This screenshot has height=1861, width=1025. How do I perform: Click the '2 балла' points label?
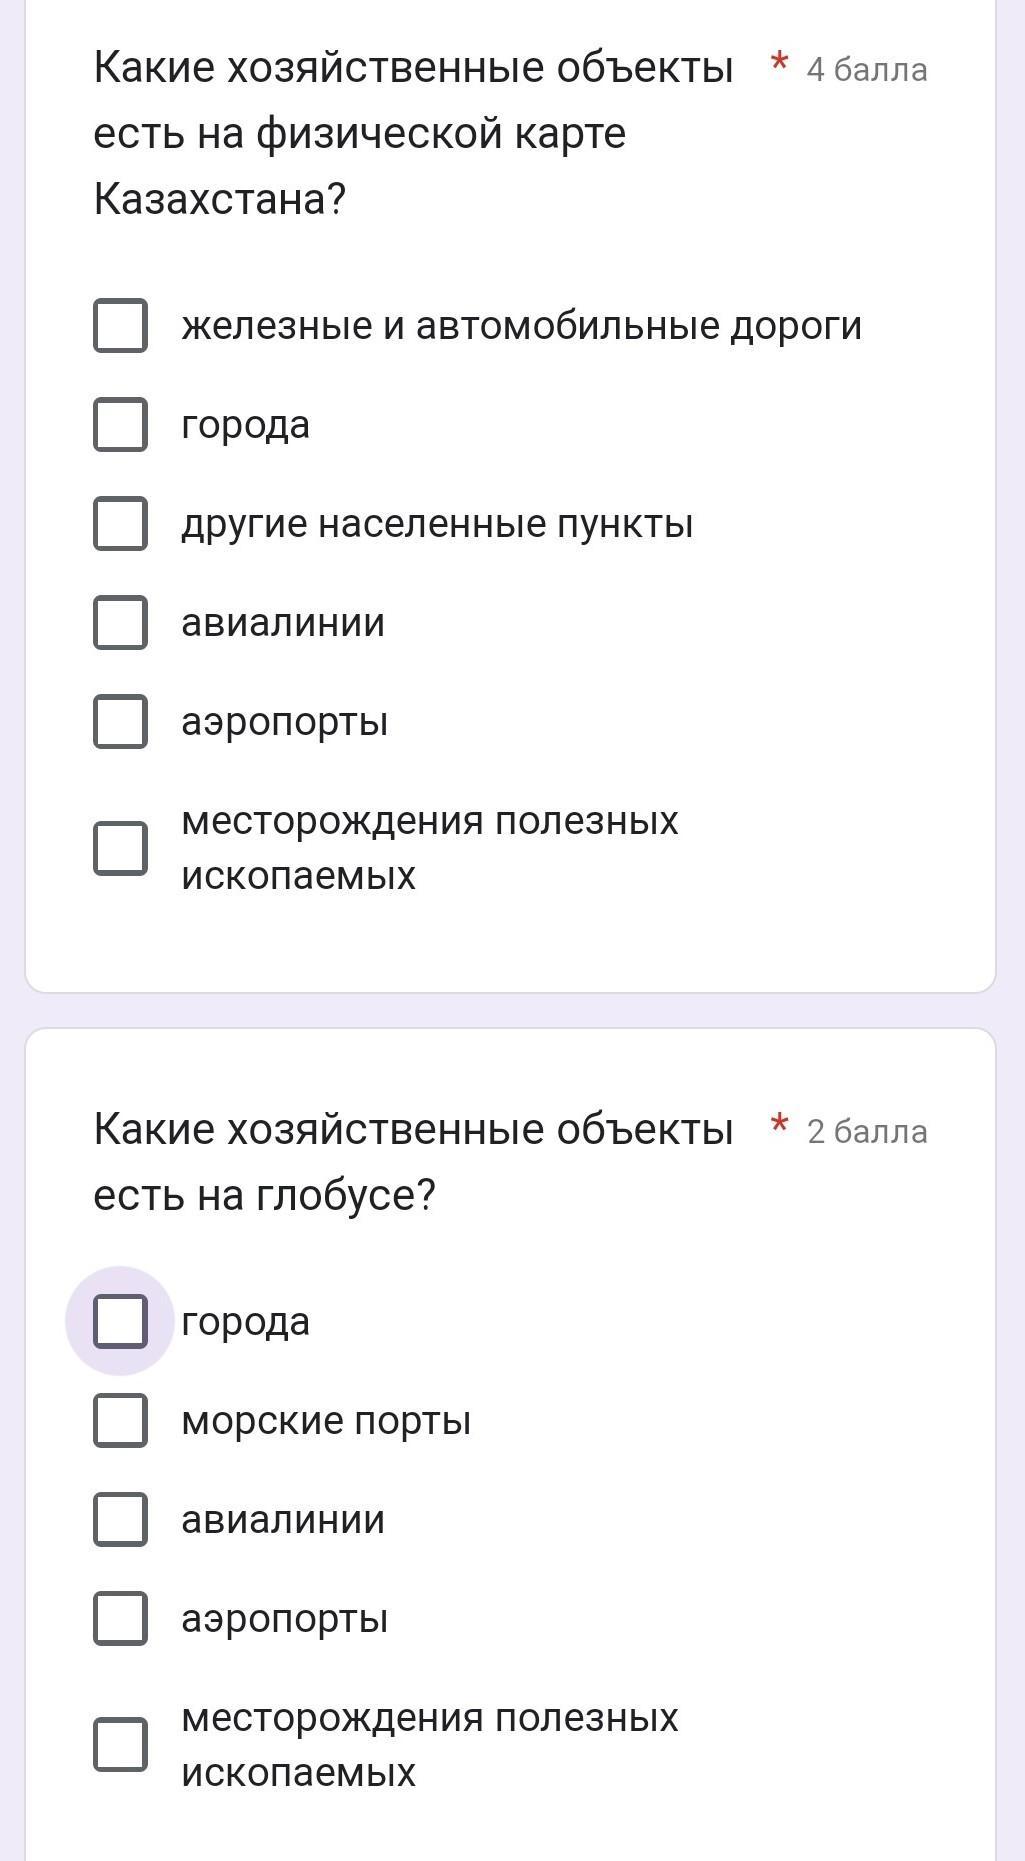click(867, 1132)
